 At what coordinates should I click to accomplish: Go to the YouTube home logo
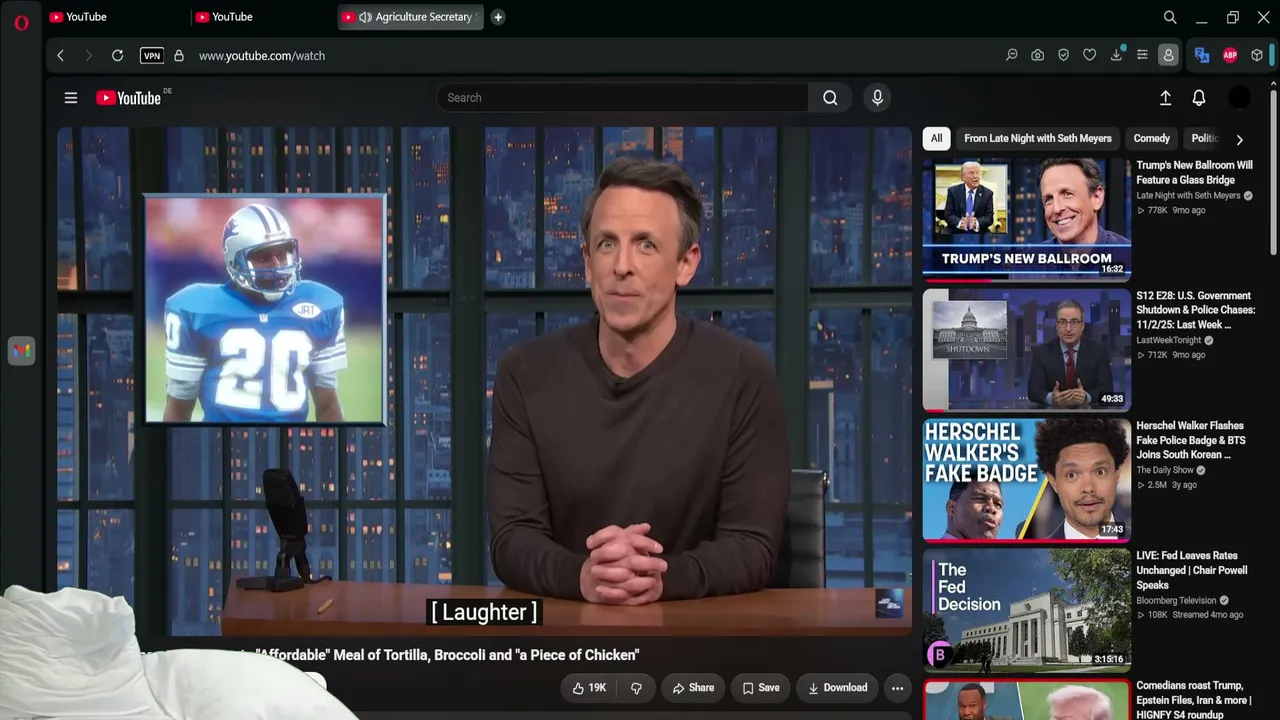[x=128, y=98]
